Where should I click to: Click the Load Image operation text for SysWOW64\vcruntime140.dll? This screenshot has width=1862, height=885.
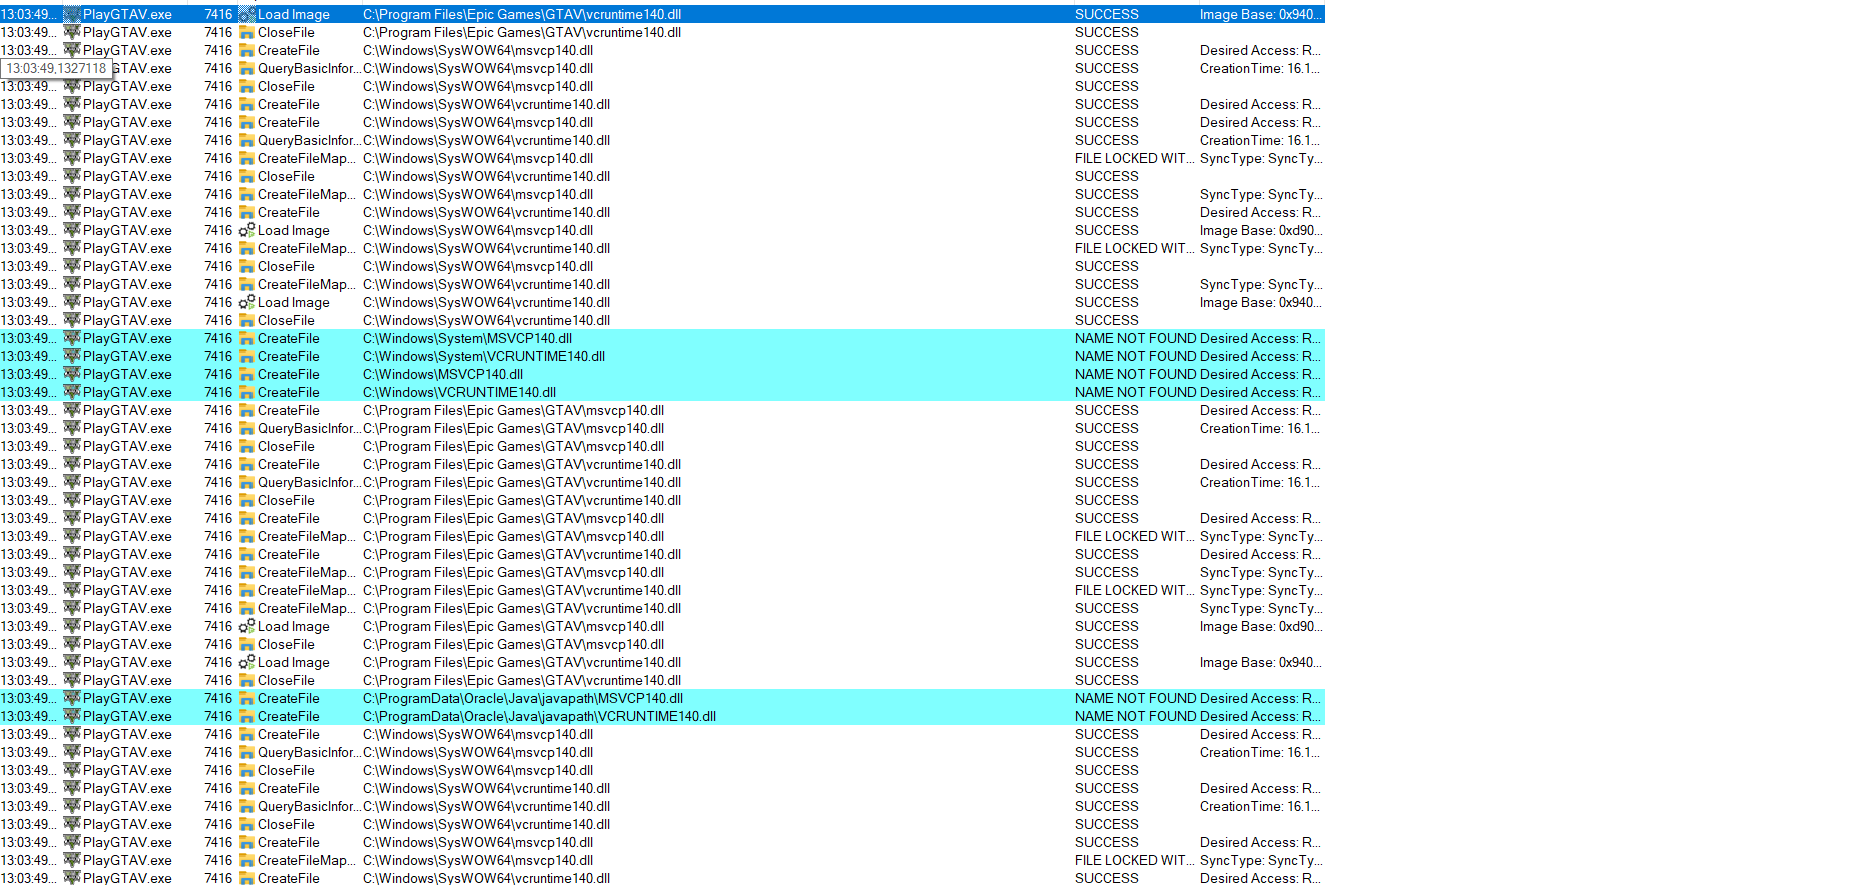pyautogui.click(x=294, y=303)
